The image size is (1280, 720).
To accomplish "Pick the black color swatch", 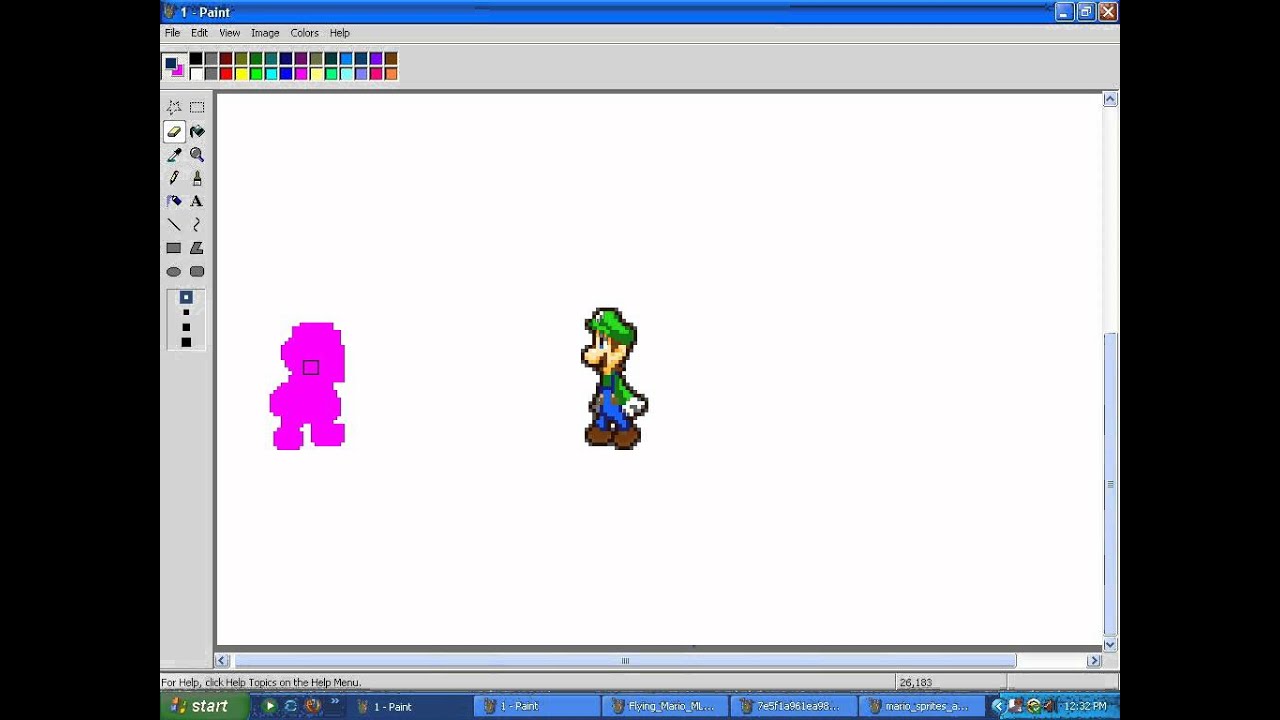I will [x=196, y=59].
